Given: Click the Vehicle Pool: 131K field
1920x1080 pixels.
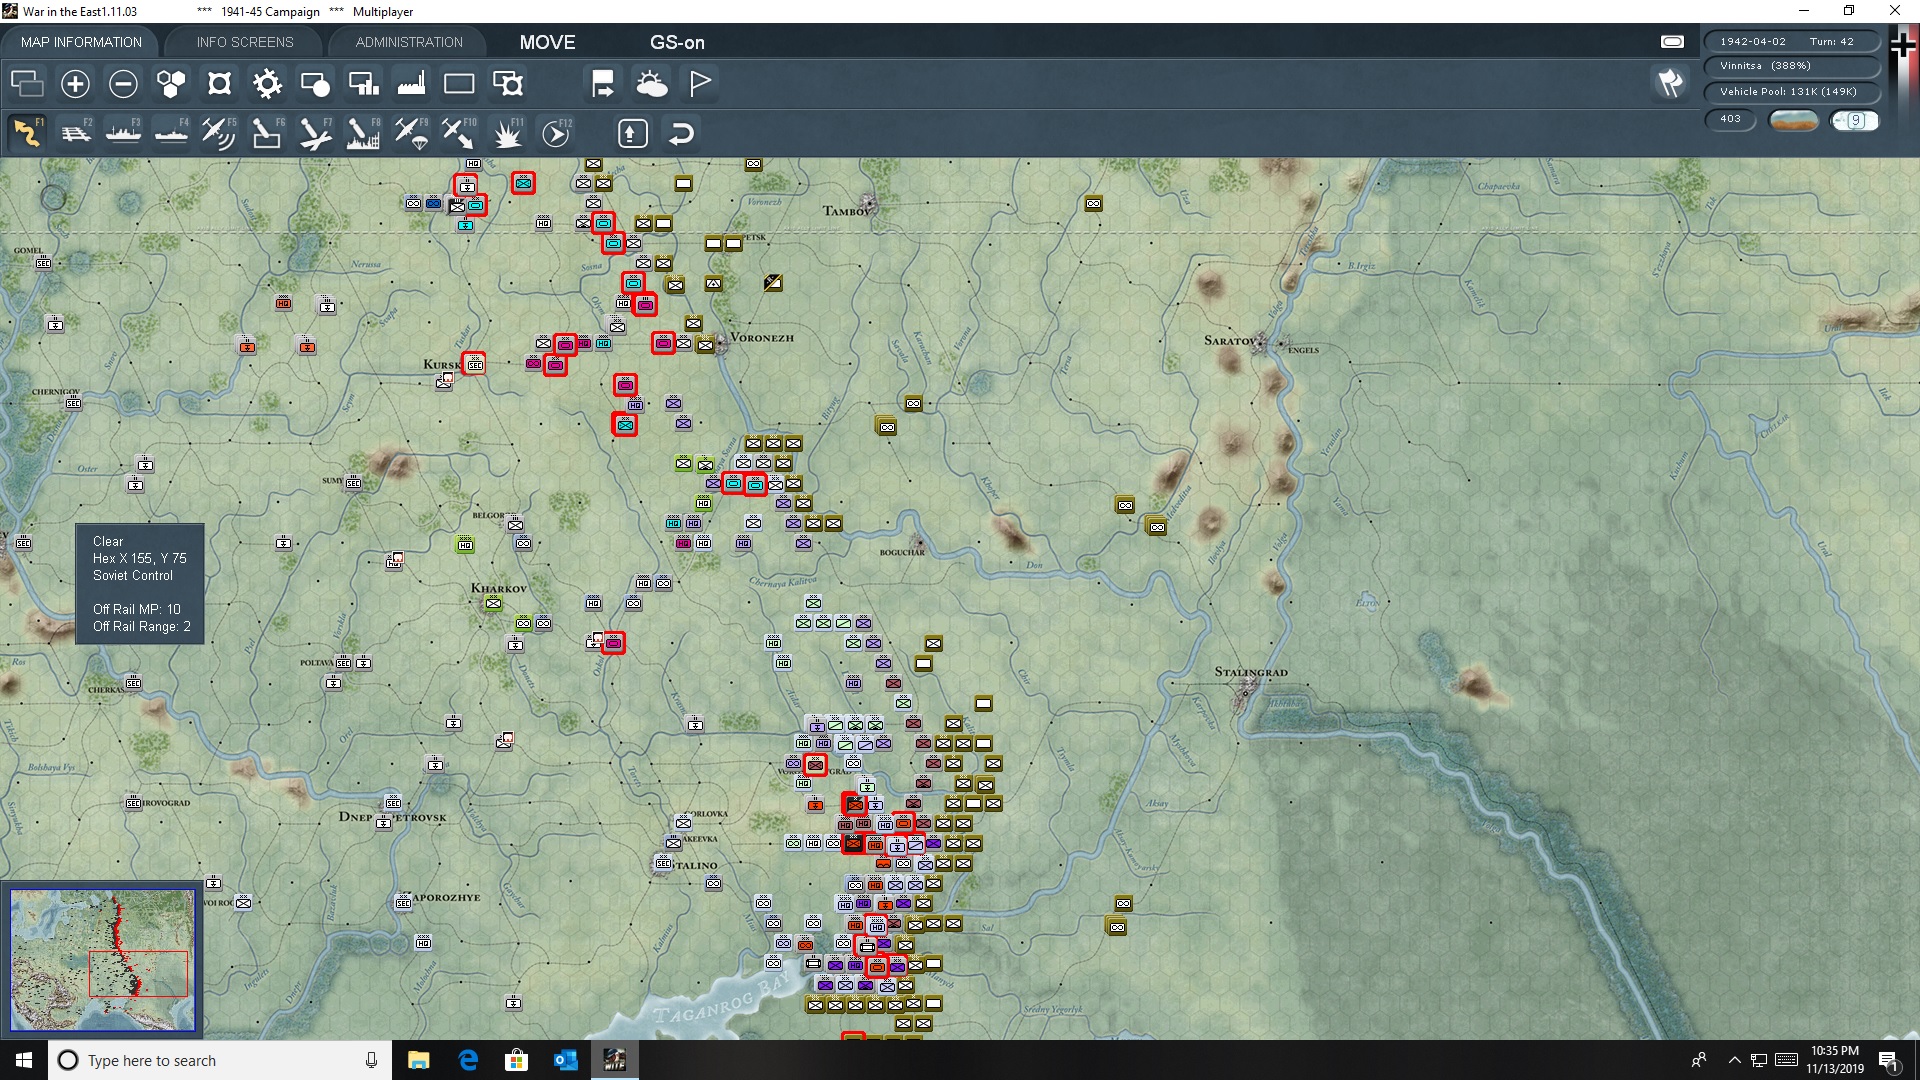Looking at the screenshot, I should [x=1790, y=92].
